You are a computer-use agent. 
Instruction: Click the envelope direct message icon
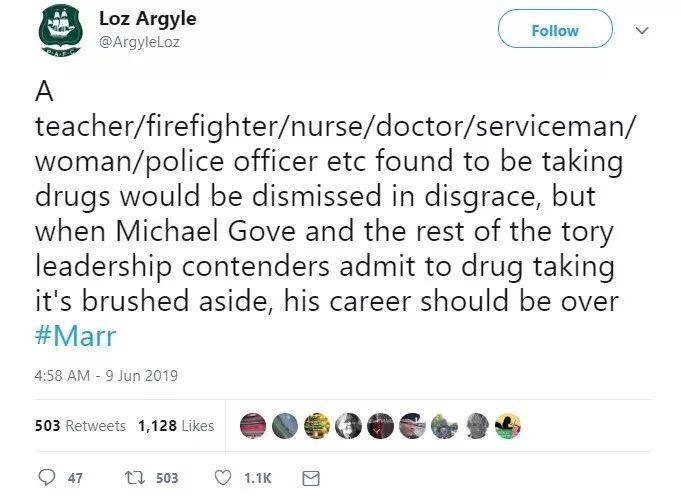(x=310, y=478)
